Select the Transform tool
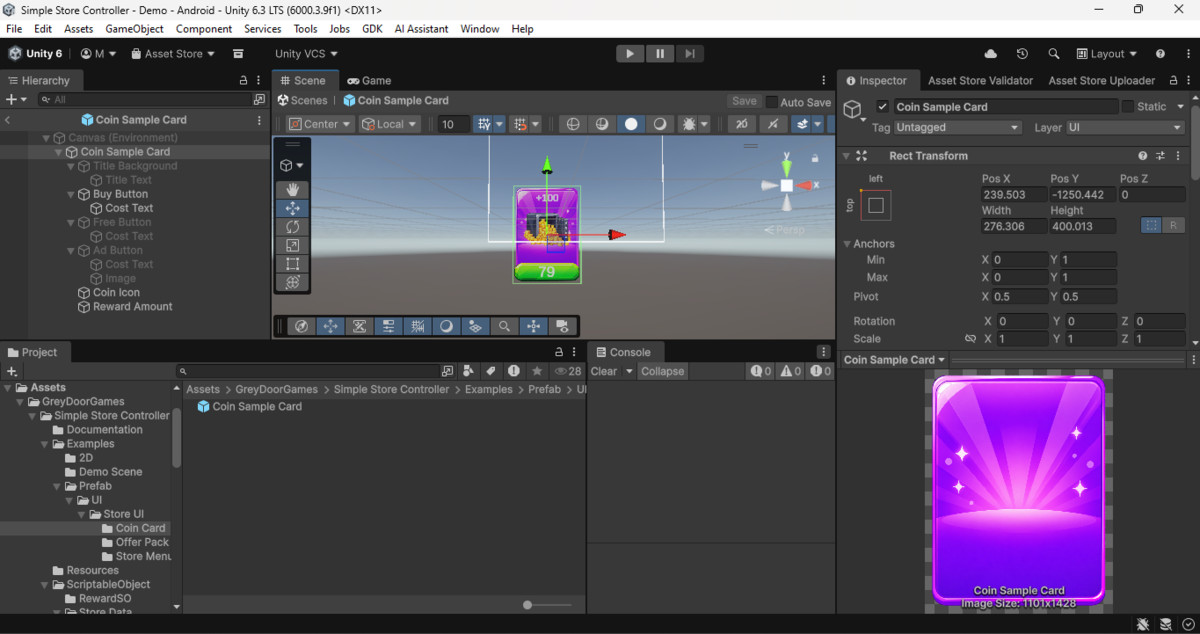The width and height of the screenshot is (1200, 634). click(292, 283)
